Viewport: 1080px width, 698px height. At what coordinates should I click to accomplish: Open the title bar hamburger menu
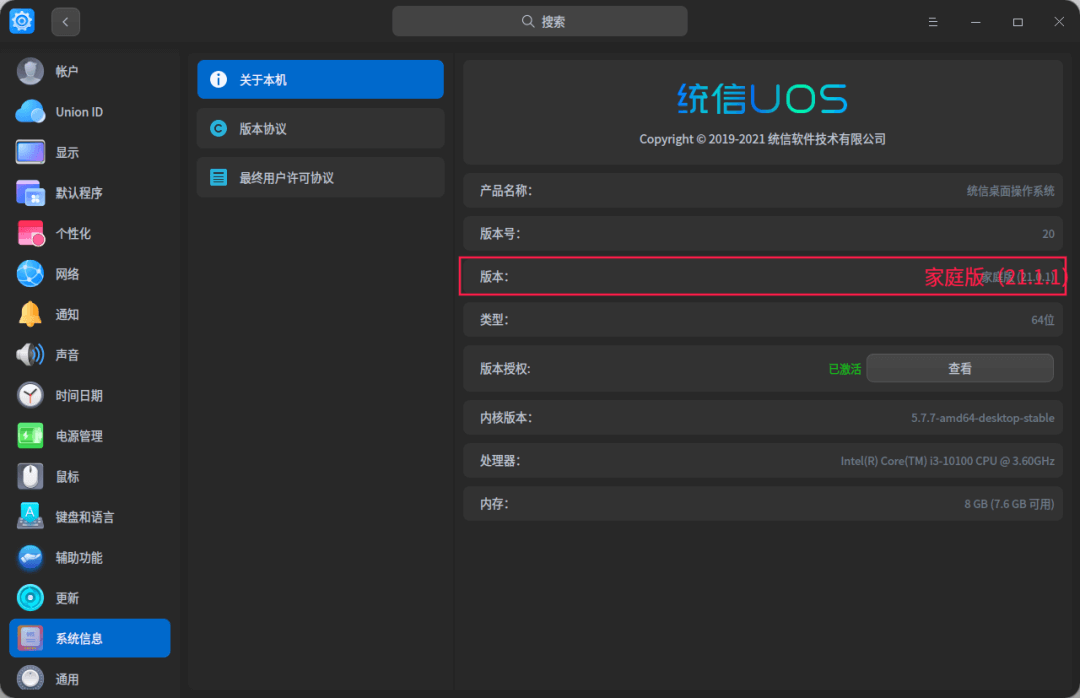click(933, 22)
